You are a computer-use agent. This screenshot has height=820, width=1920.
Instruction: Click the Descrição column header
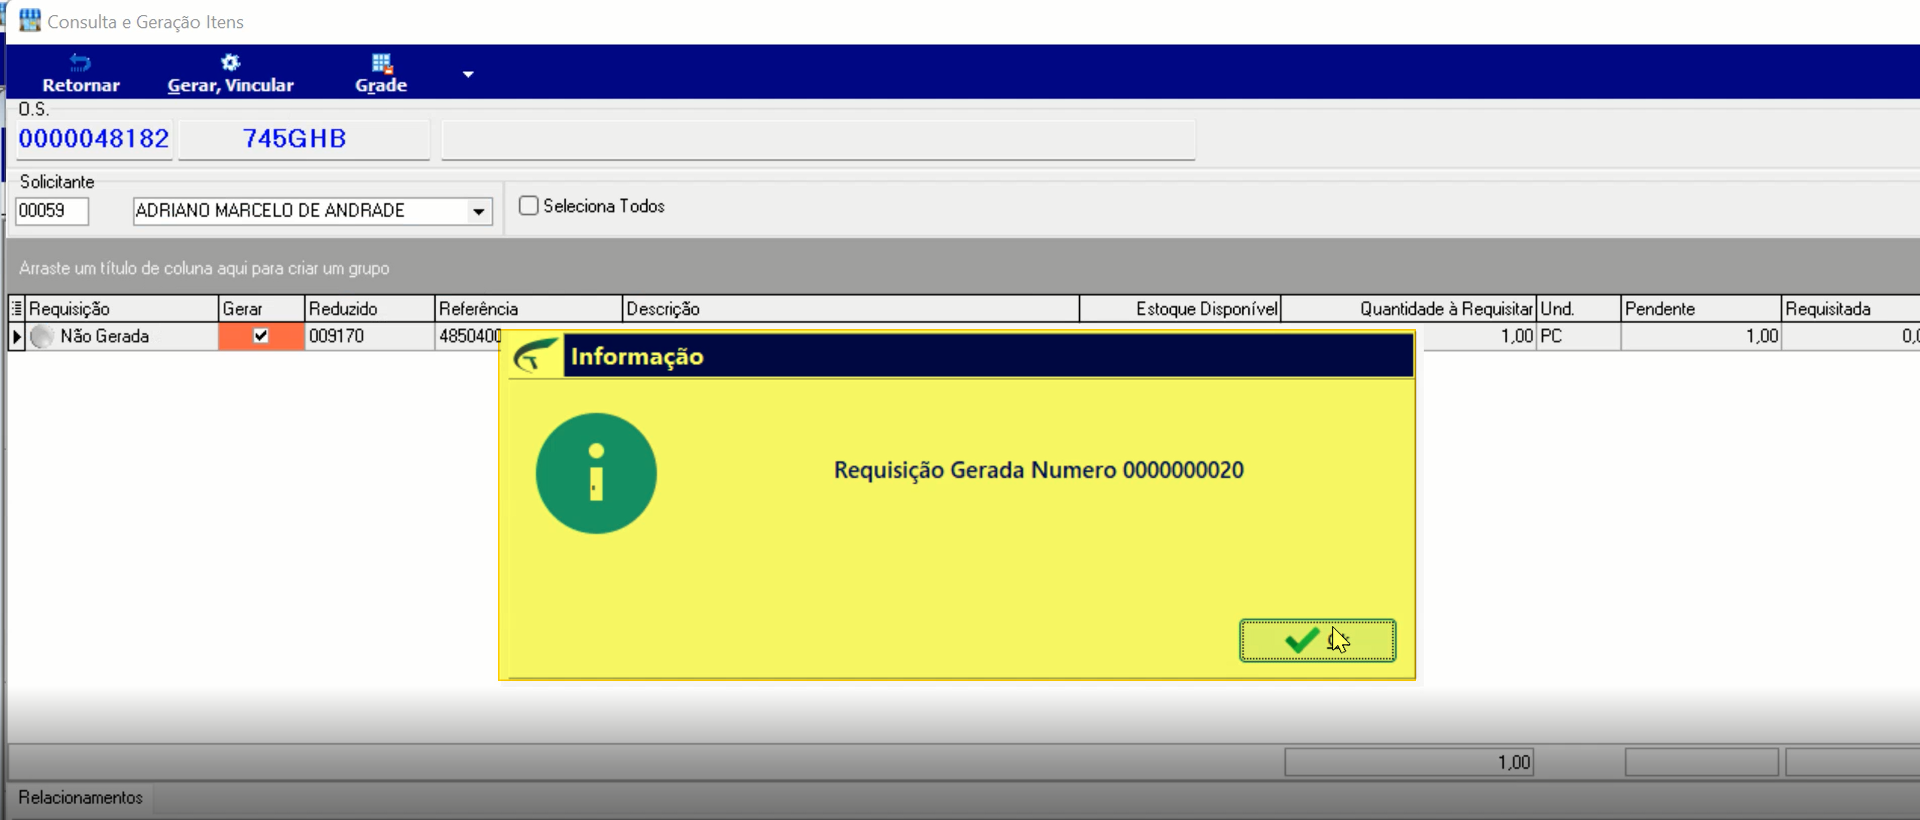click(850, 309)
